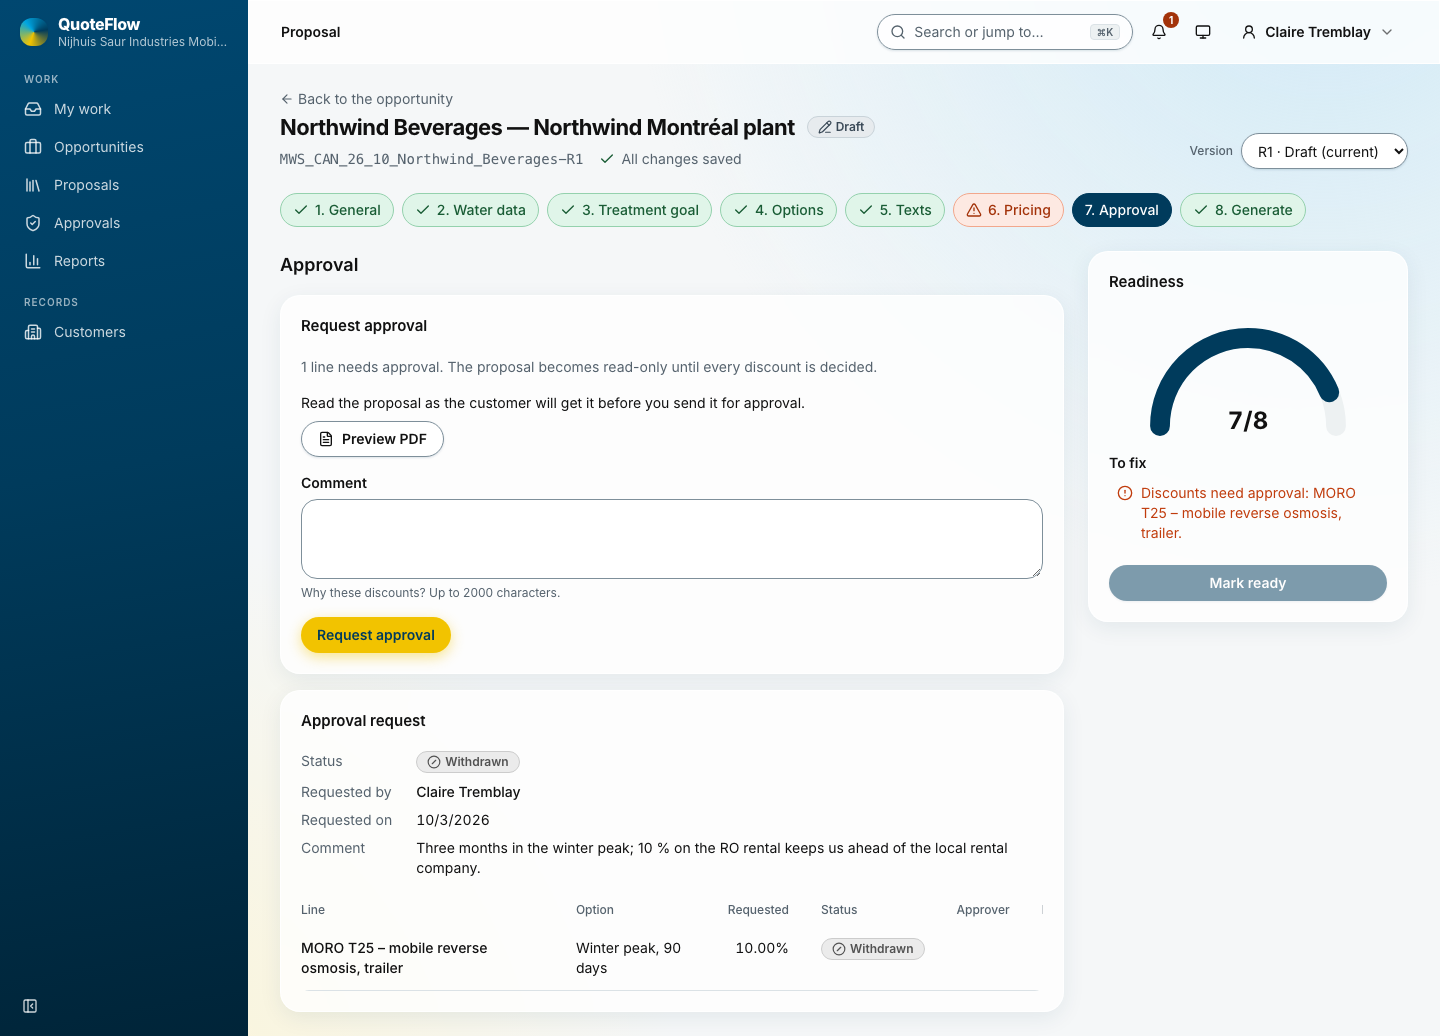Go to step 4. Options

[778, 210]
